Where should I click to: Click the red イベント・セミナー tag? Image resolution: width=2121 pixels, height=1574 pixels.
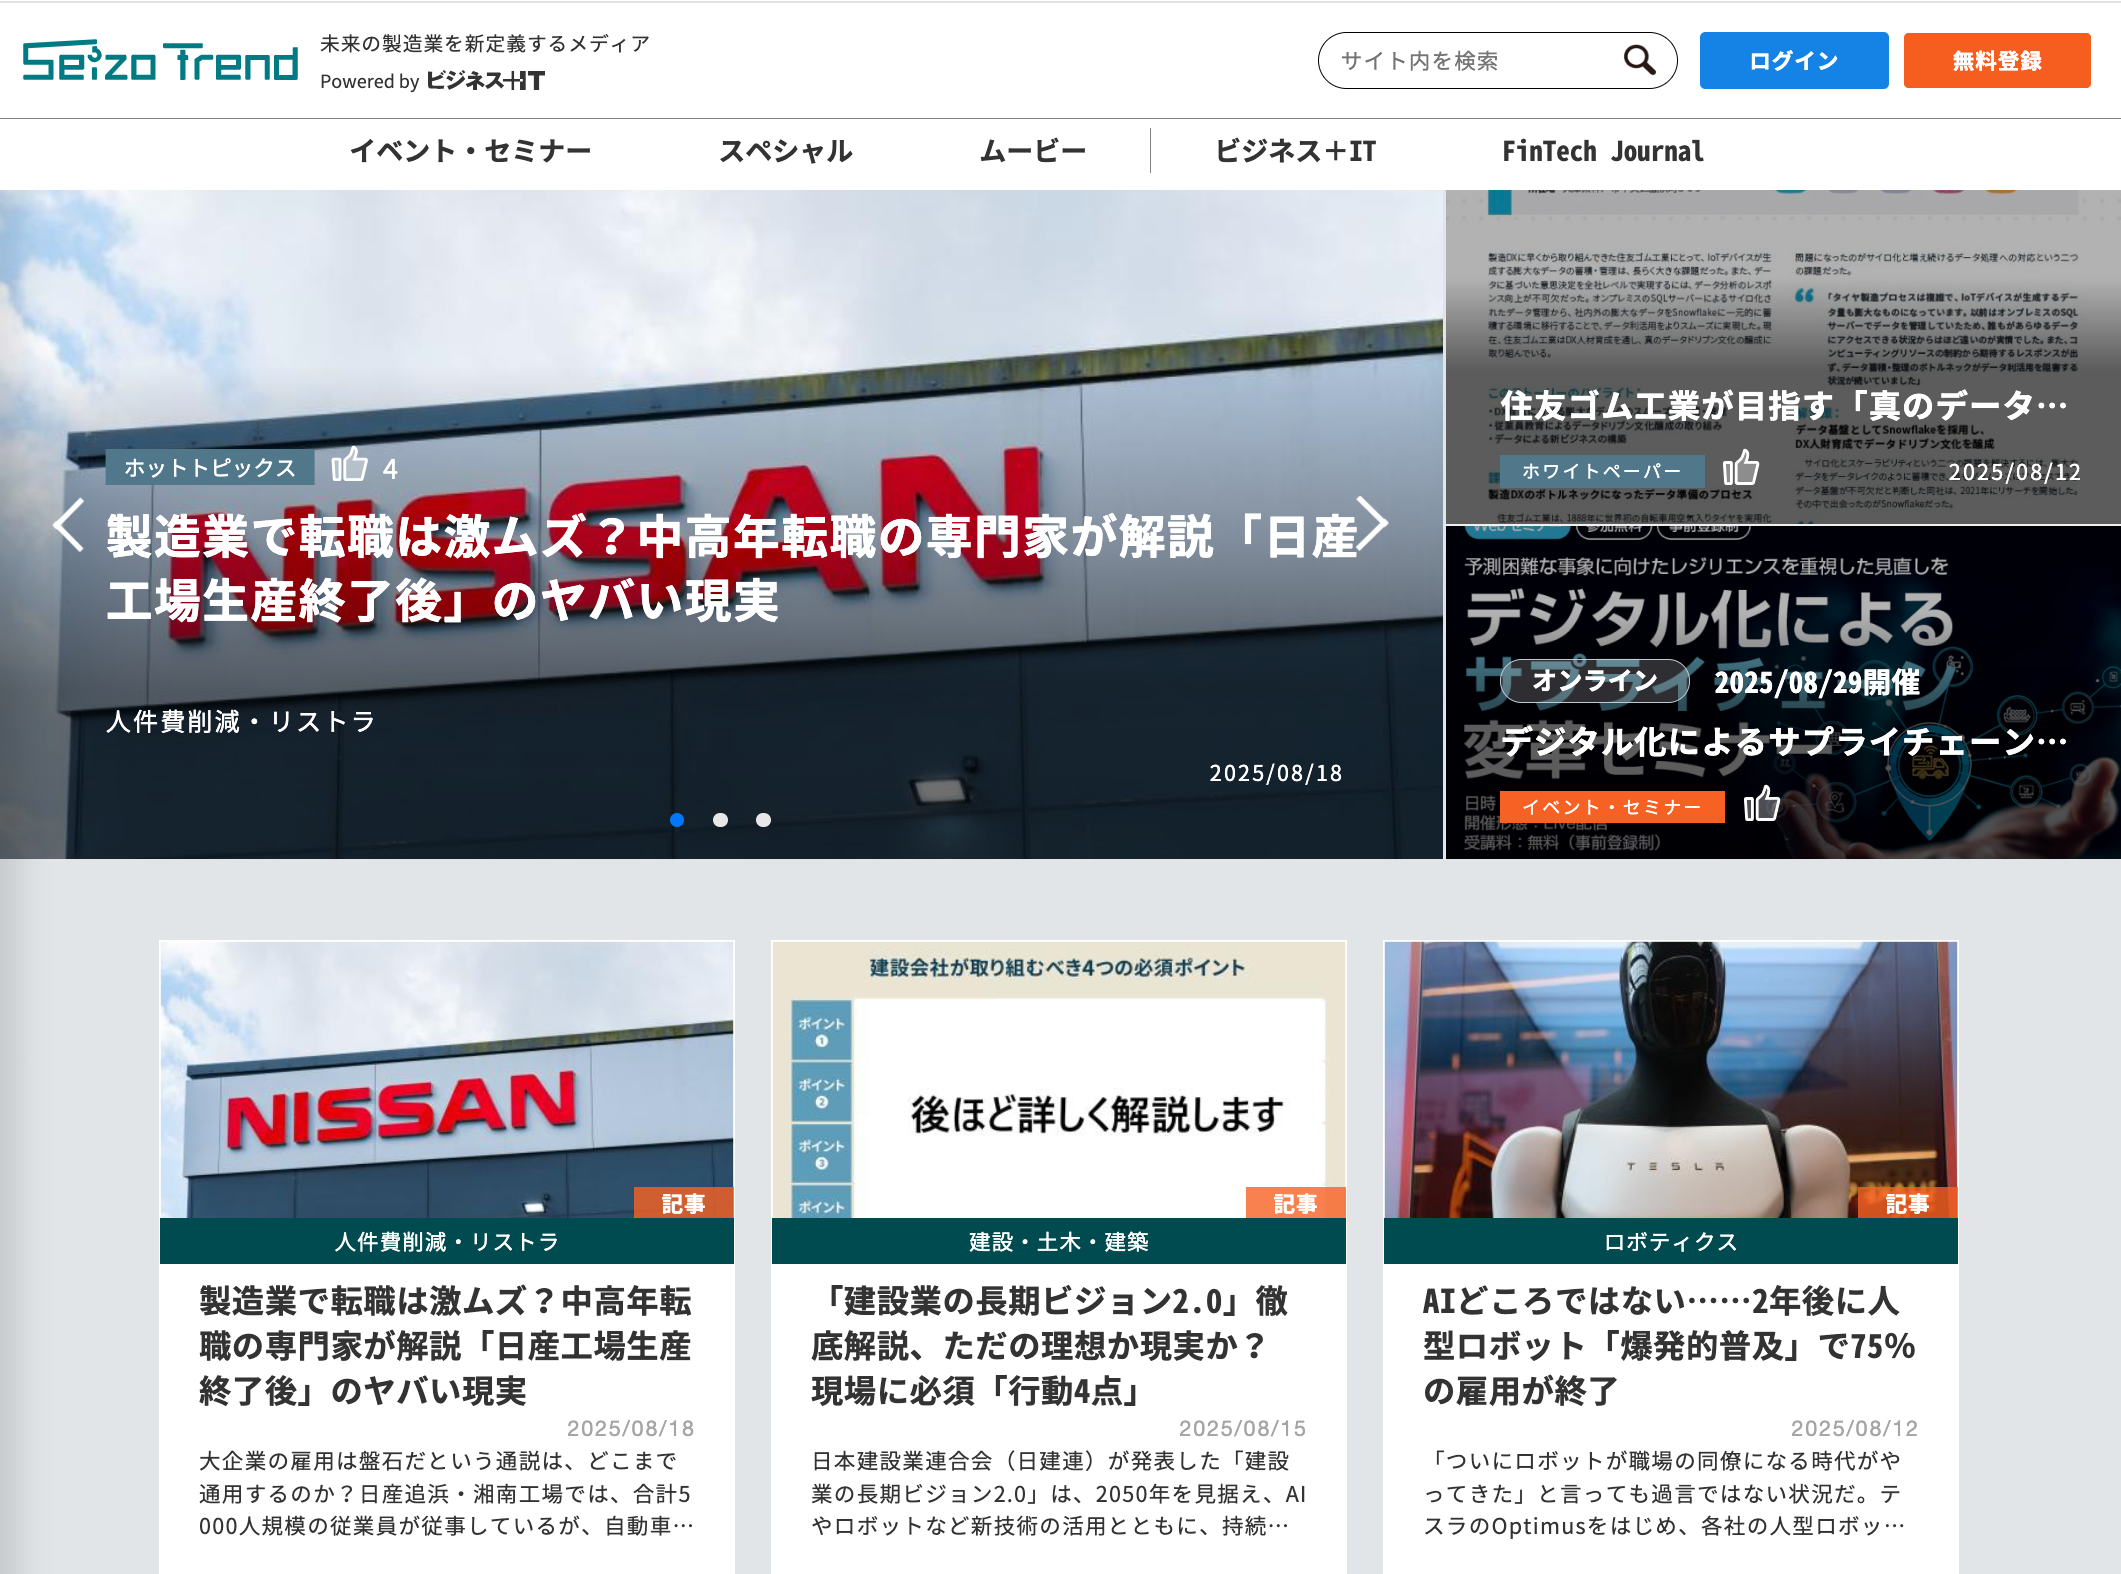click(1612, 806)
